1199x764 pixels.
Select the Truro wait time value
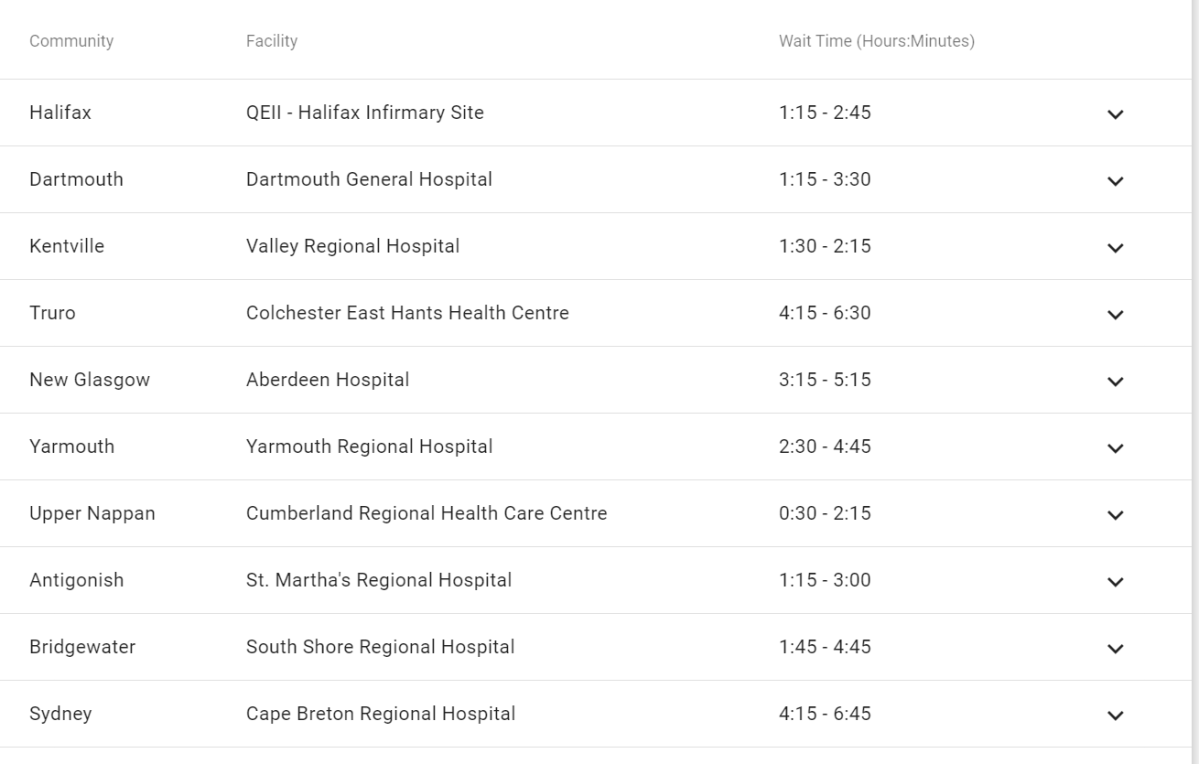pyautogui.click(x=825, y=313)
